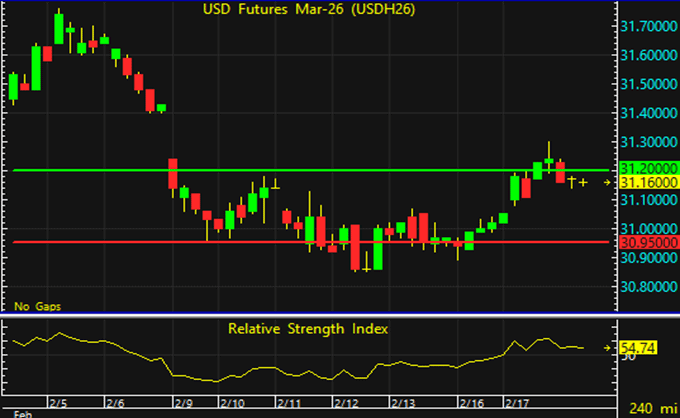Screen dimensions: 680x418
Task: Click the 2/12 date on the time axis
Action: [347, 402]
